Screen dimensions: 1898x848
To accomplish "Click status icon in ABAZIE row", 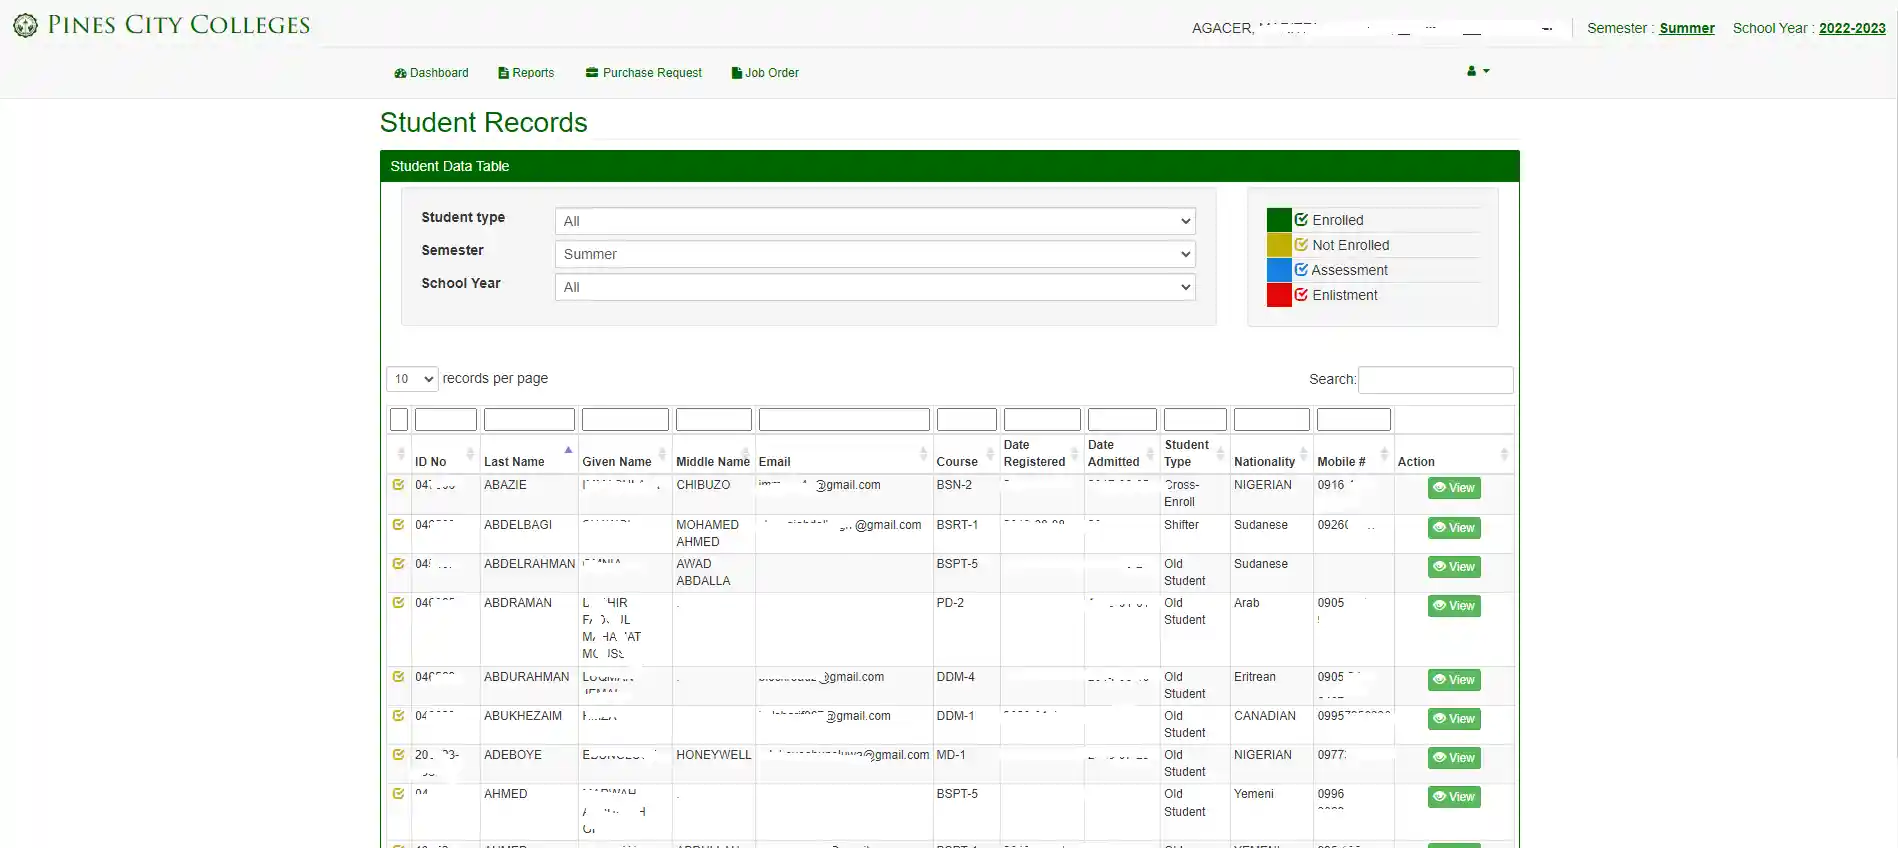I will click(x=398, y=485).
